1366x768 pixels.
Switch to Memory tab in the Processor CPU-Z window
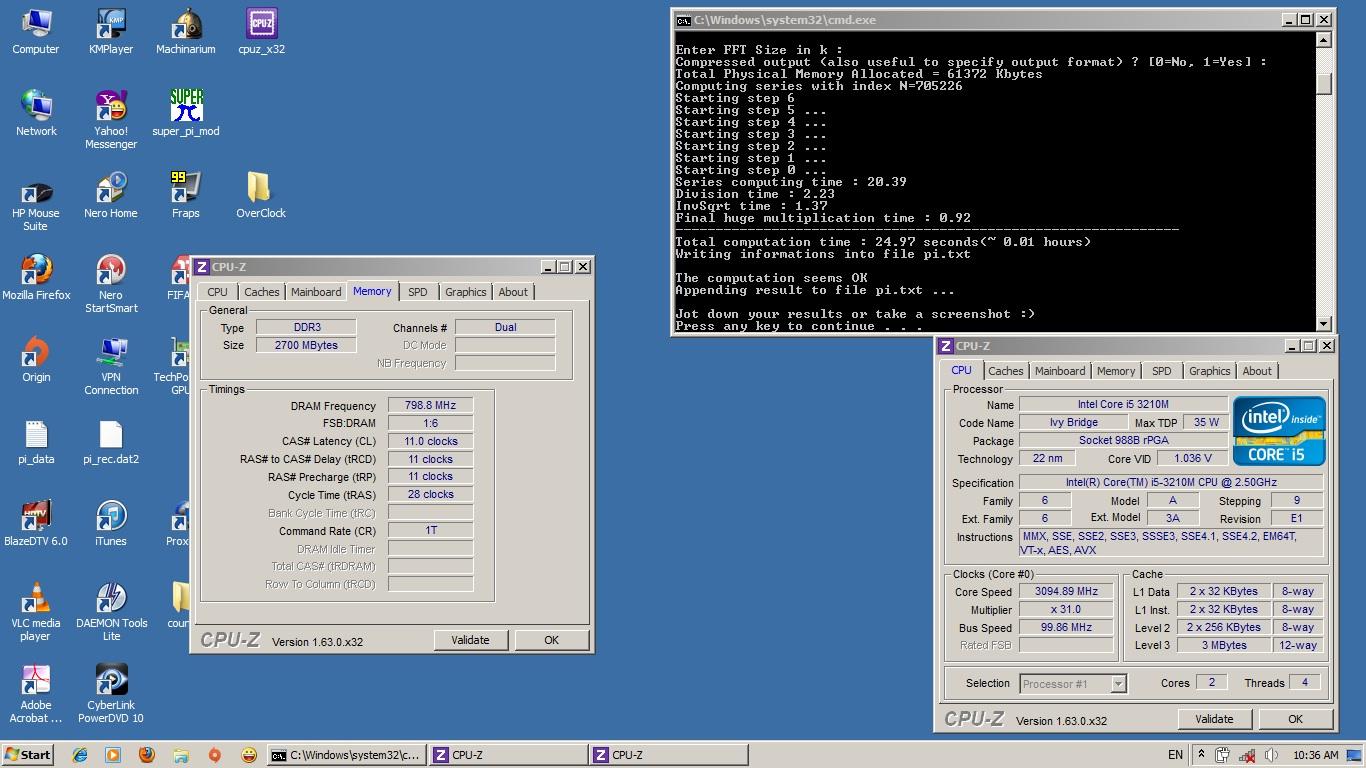(x=1116, y=371)
